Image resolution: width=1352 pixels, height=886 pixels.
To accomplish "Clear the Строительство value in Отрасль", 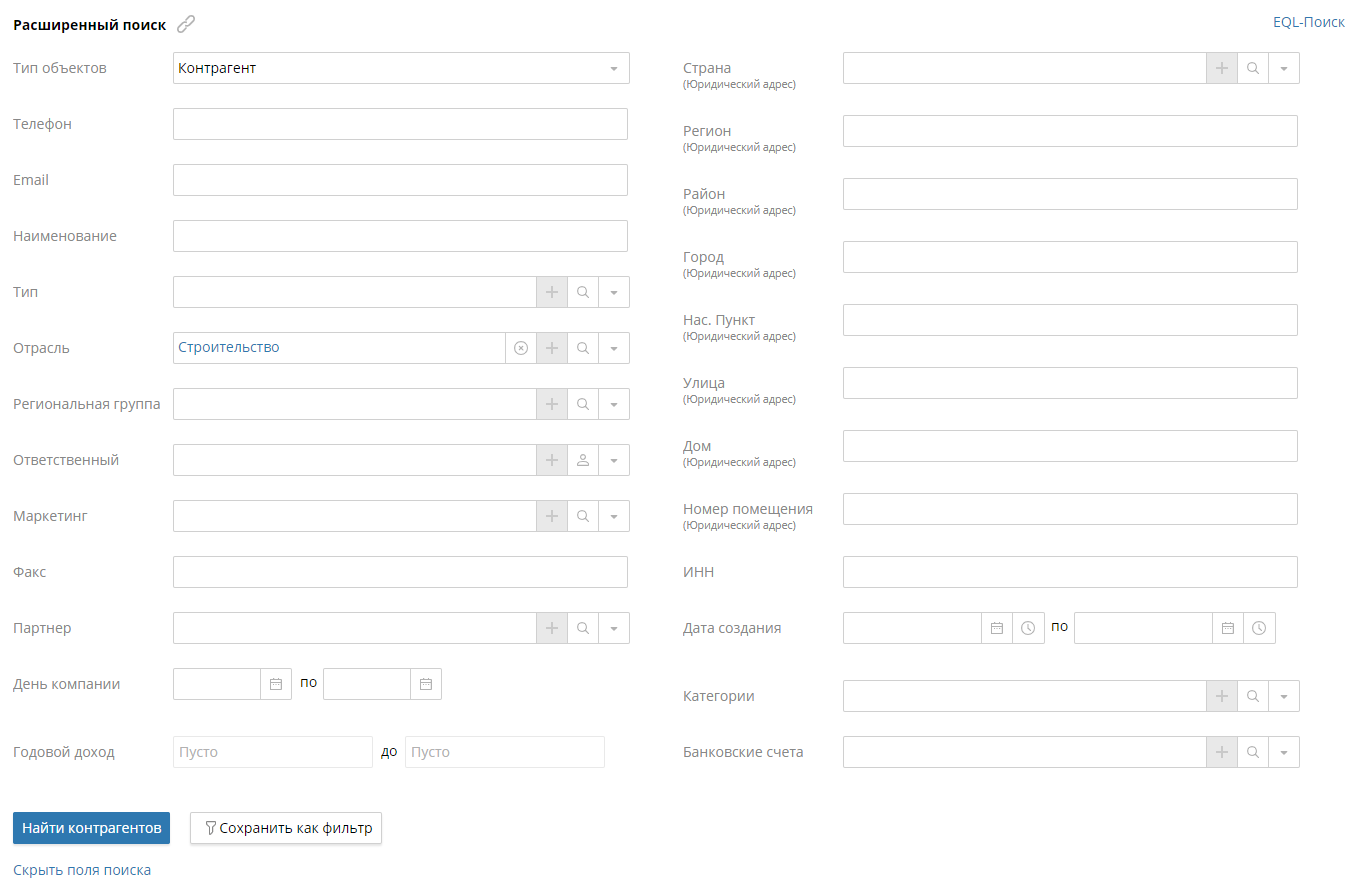I will [520, 348].
